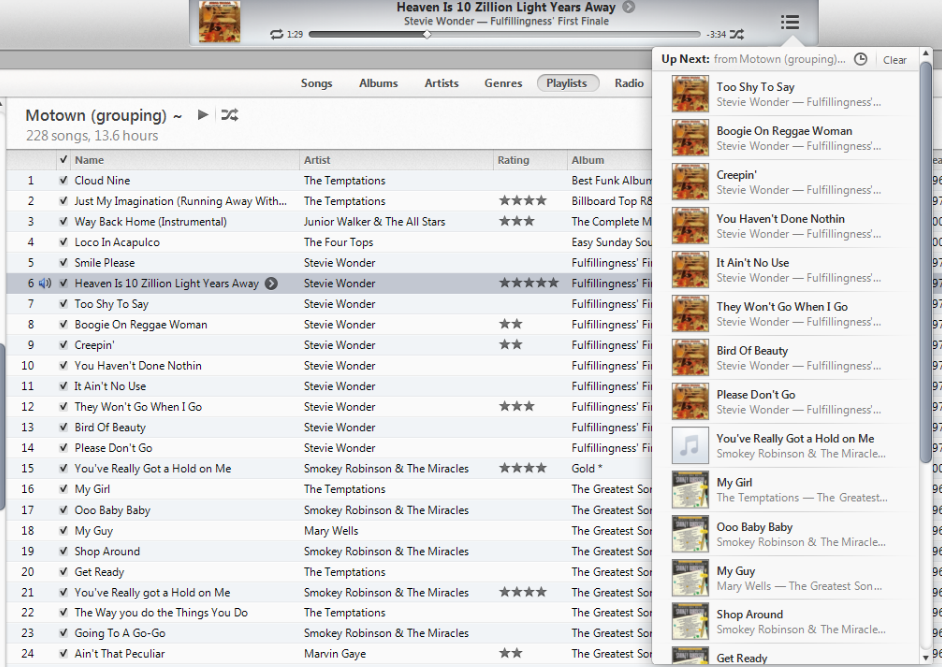Image resolution: width=942 pixels, height=667 pixels.
Task: Click Marvin Gaye artist cell
Action: (x=335, y=653)
